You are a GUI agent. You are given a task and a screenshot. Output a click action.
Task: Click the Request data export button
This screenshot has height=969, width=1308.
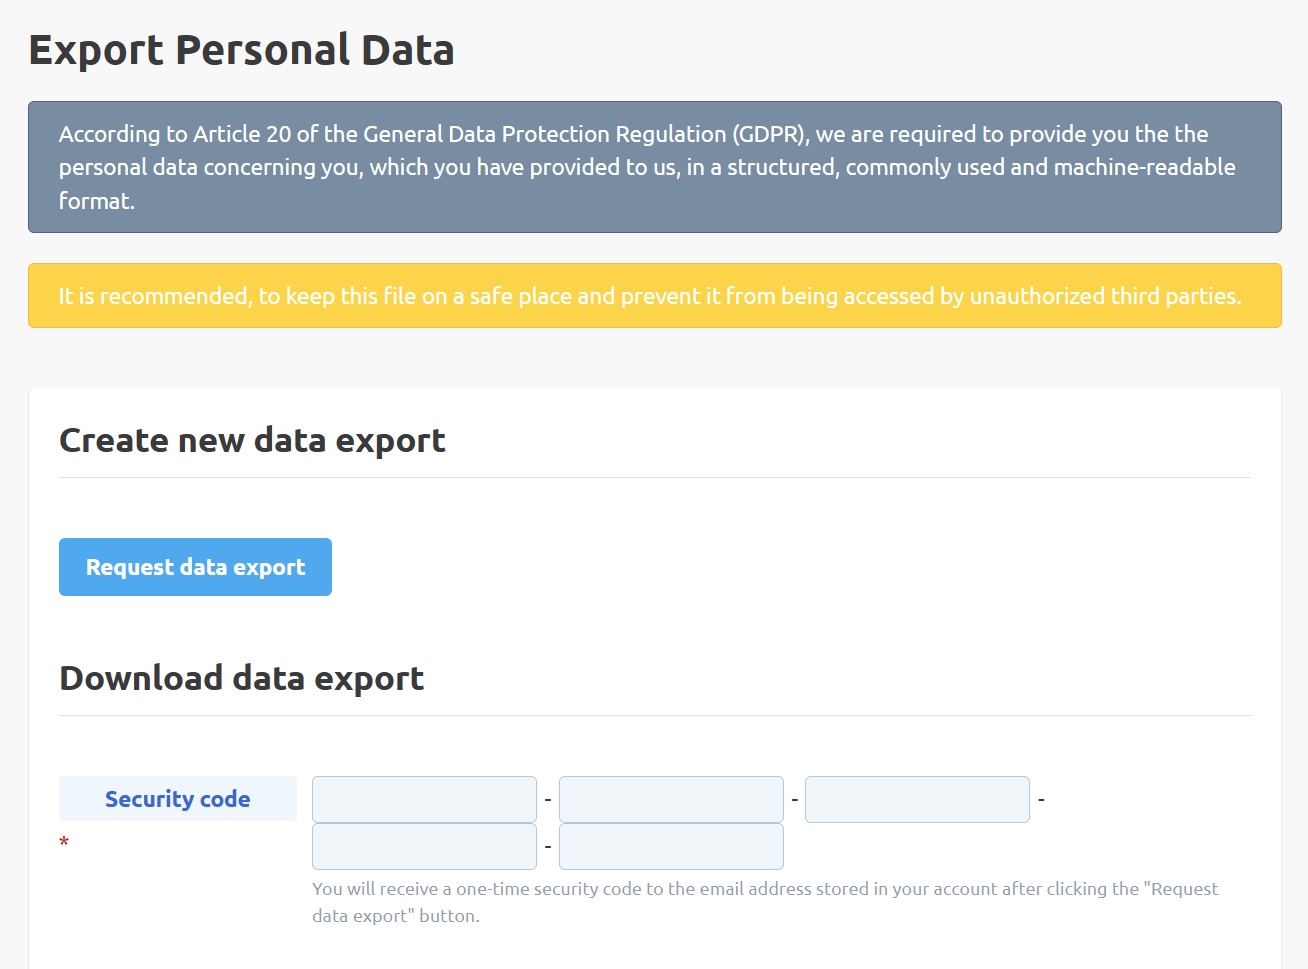(x=195, y=567)
